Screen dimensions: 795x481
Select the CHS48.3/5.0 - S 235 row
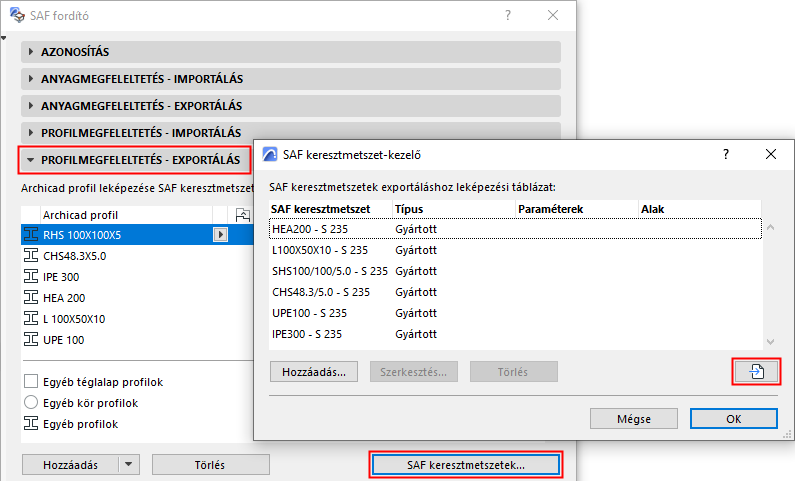point(515,292)
